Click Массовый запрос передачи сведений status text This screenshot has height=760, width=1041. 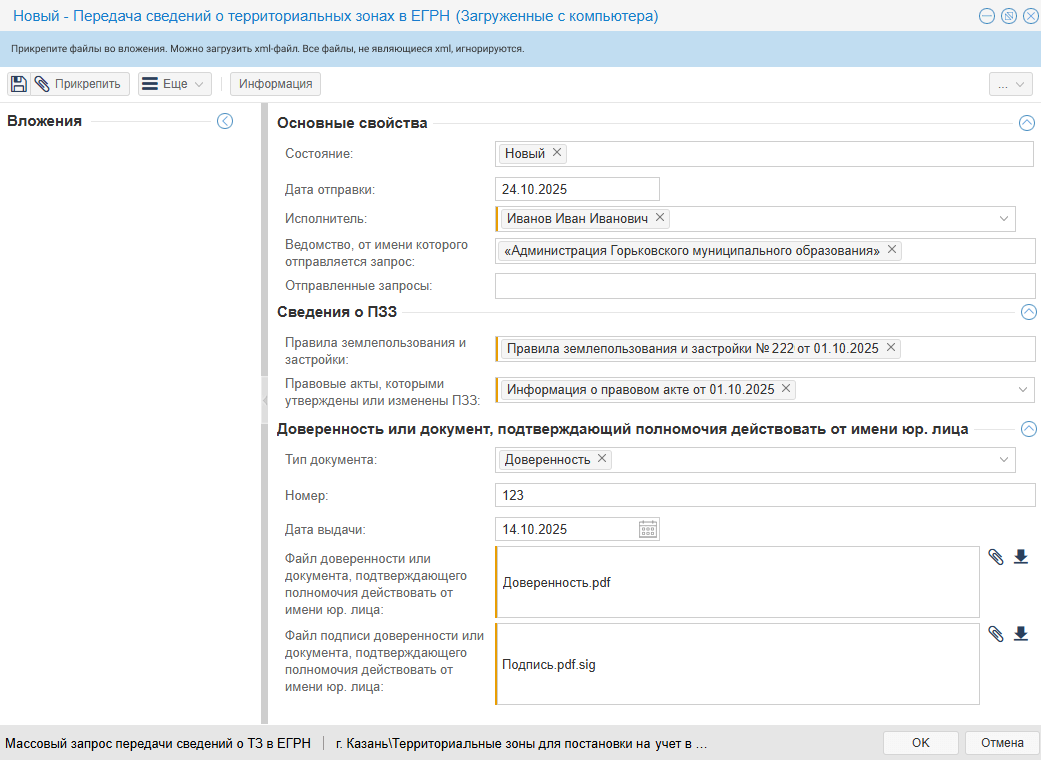158,743
